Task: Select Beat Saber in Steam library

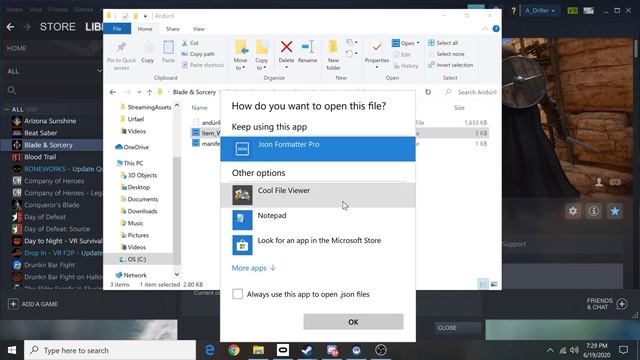Action: click(40, 133)
